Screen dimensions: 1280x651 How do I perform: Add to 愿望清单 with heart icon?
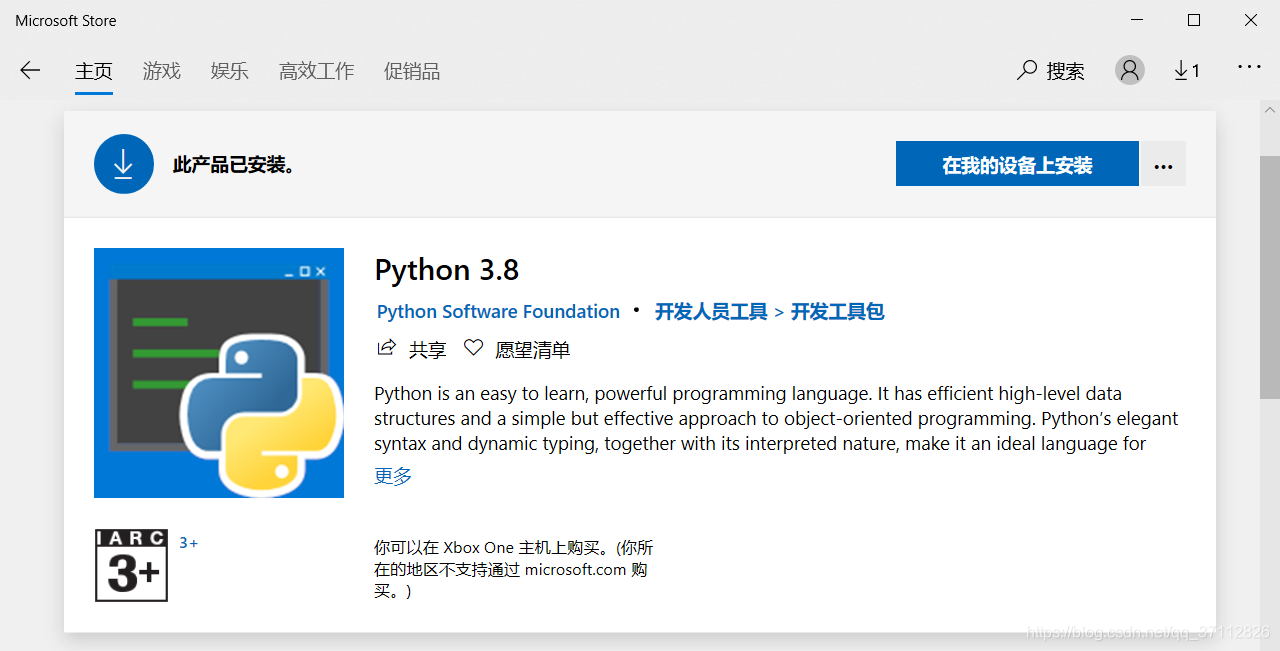(x=474, y=348)
